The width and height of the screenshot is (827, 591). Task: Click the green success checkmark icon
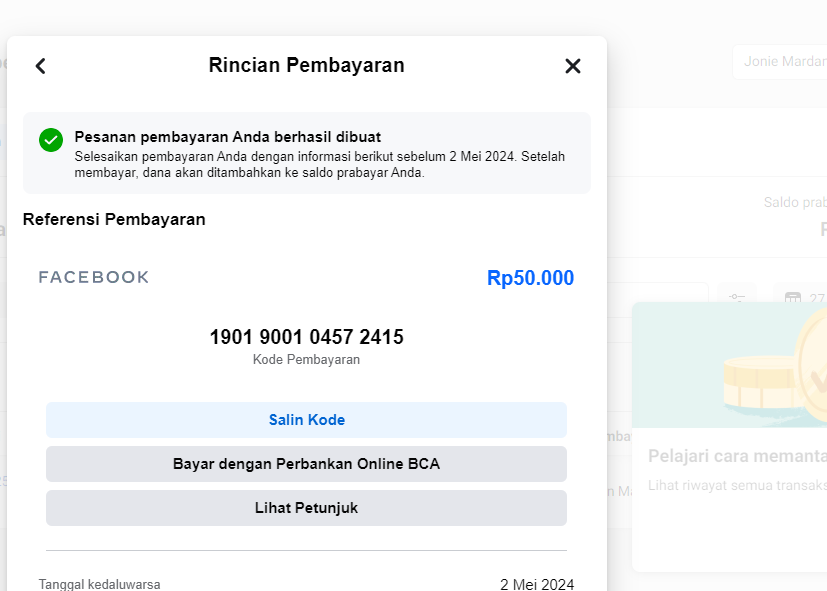click(51, 140)
